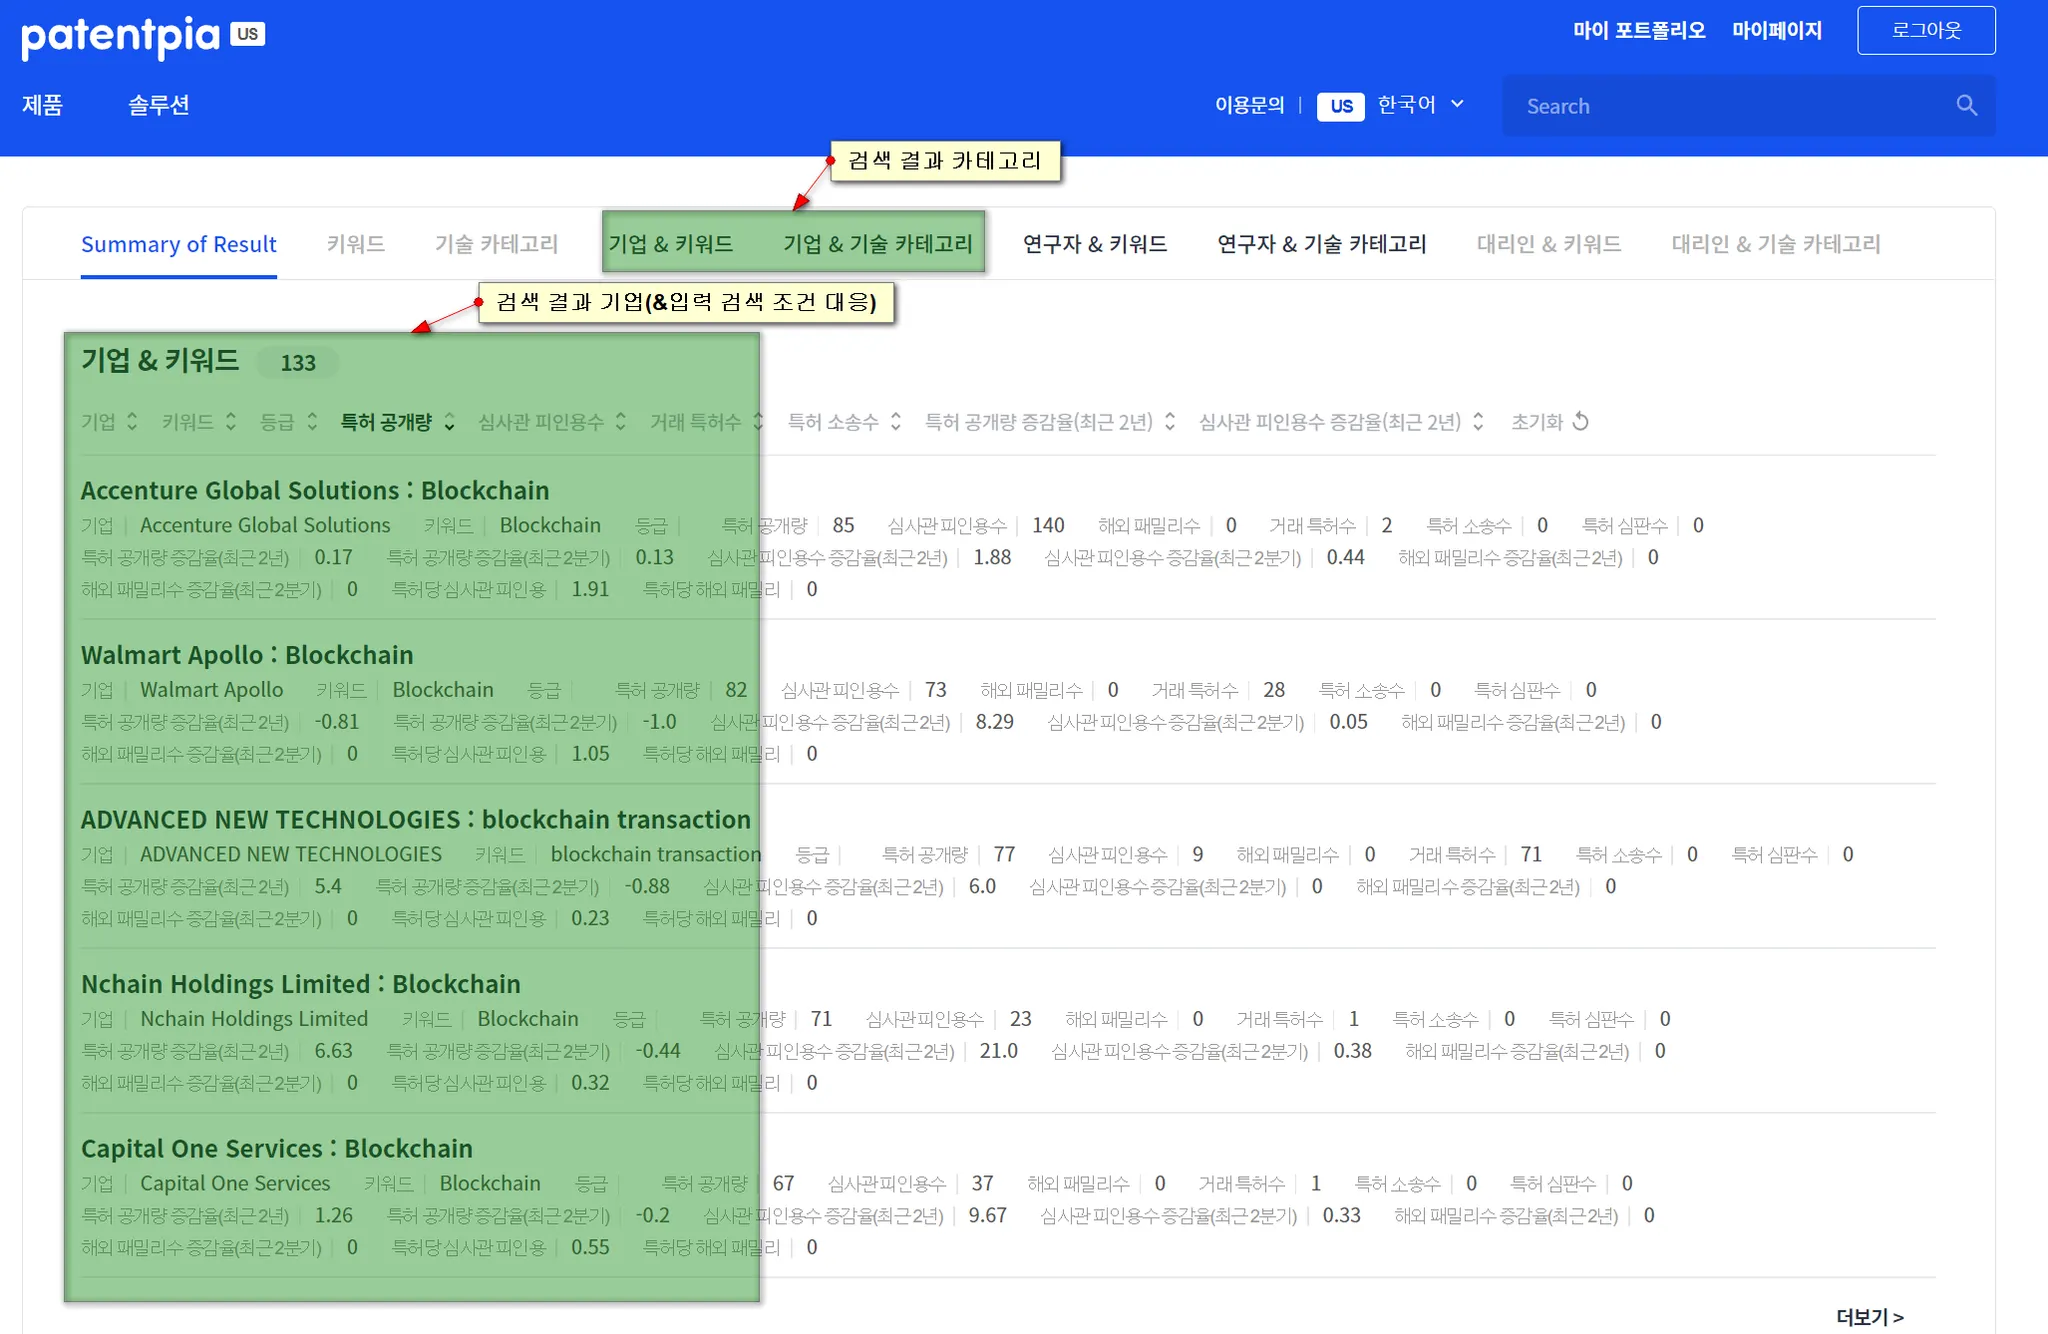Toggle the US country badge
This screenshot has width=2048, height=1334.
[1340, 106]
